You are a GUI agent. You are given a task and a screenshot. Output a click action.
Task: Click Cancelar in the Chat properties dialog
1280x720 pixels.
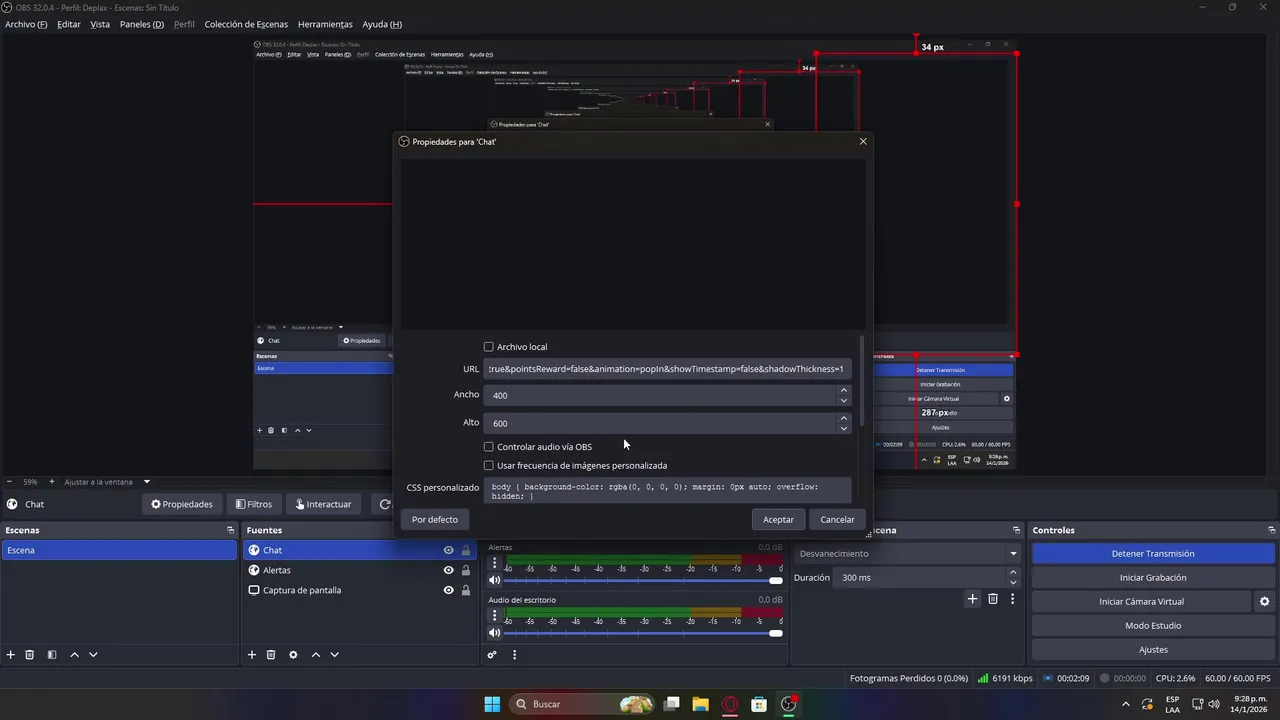coord(838,519)
